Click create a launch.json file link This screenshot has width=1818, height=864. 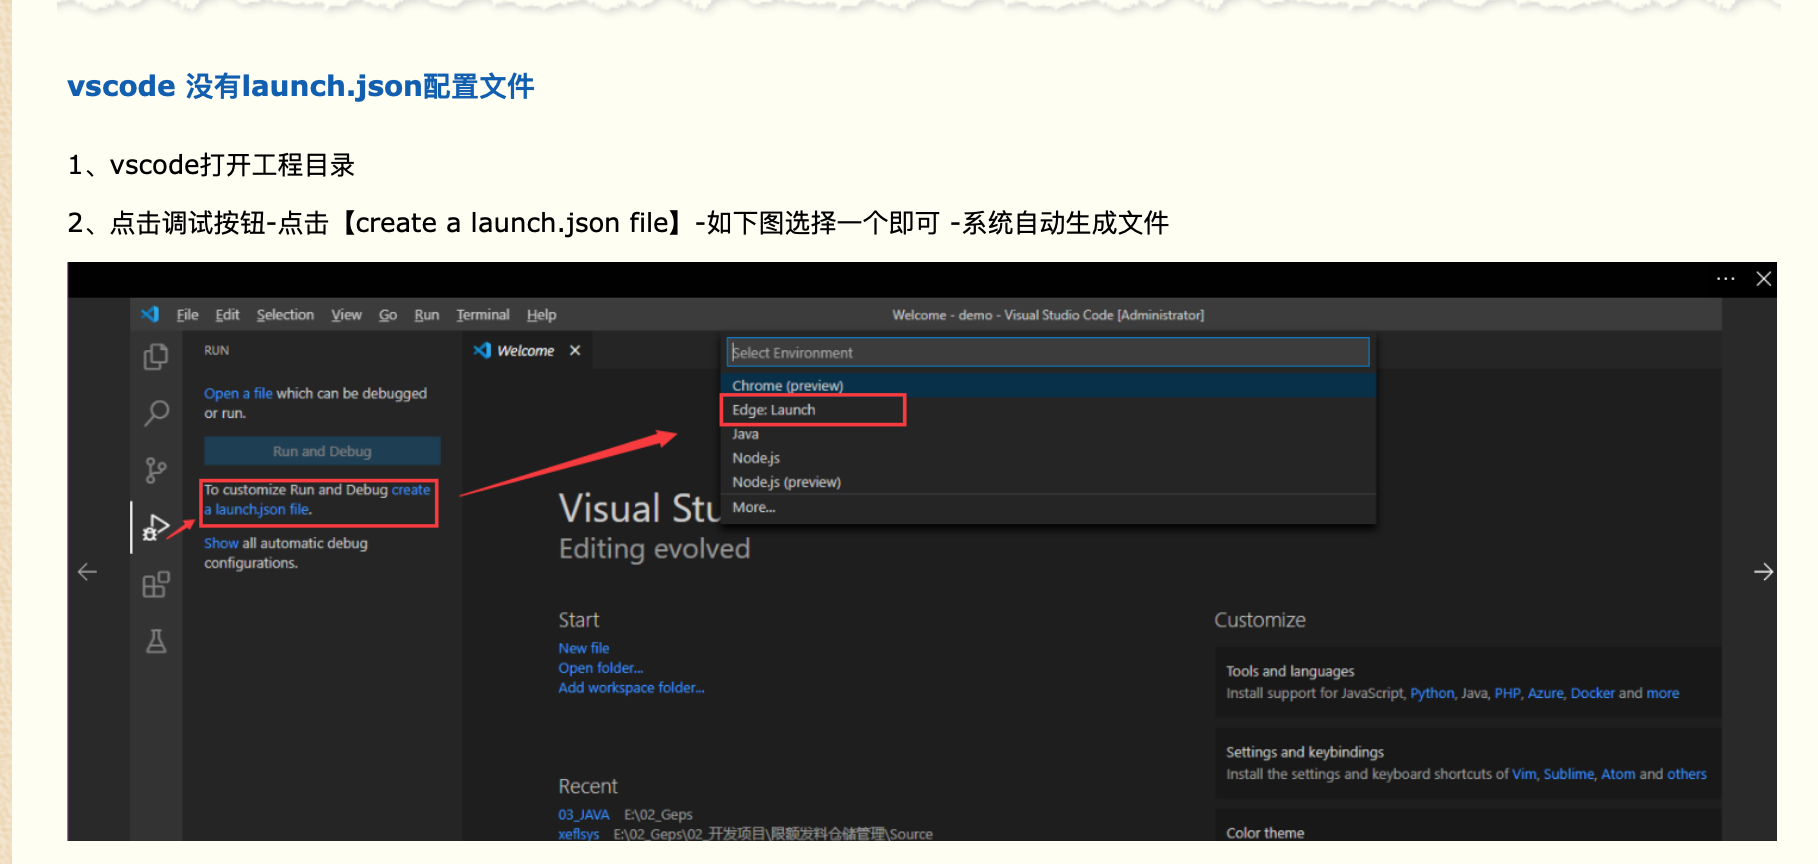pos(317,499)
